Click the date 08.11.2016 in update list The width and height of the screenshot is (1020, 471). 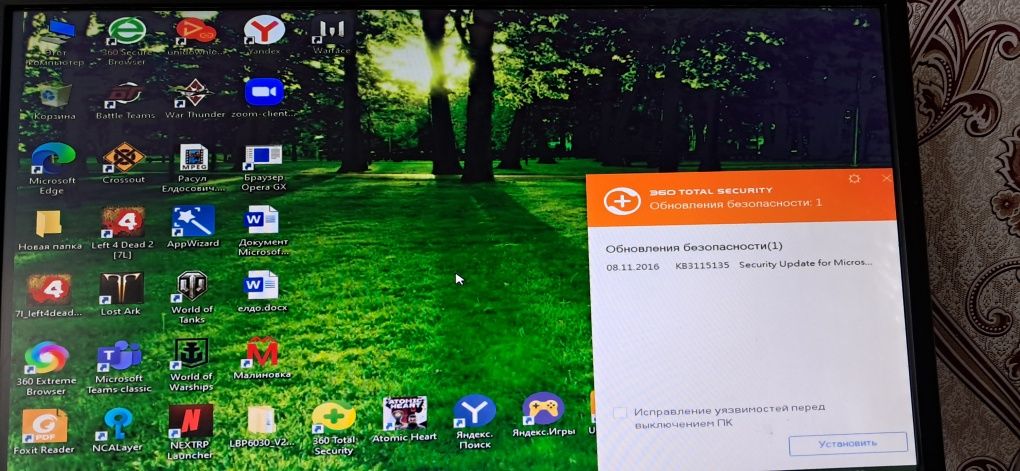point(632,266)
